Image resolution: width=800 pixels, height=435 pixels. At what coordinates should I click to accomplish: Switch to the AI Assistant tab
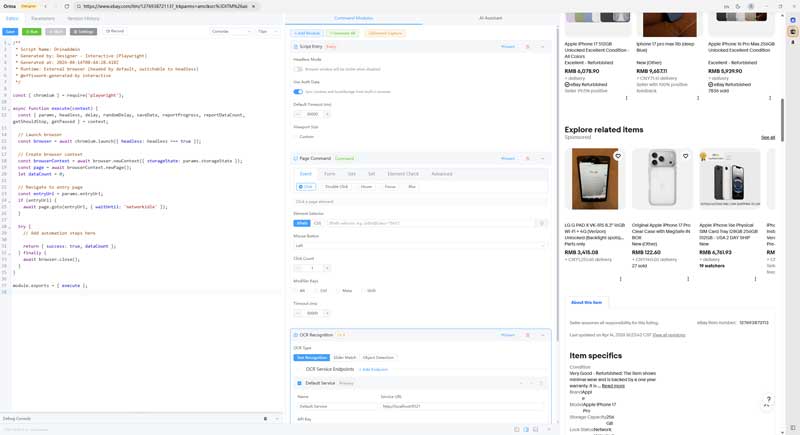point(490,18)
